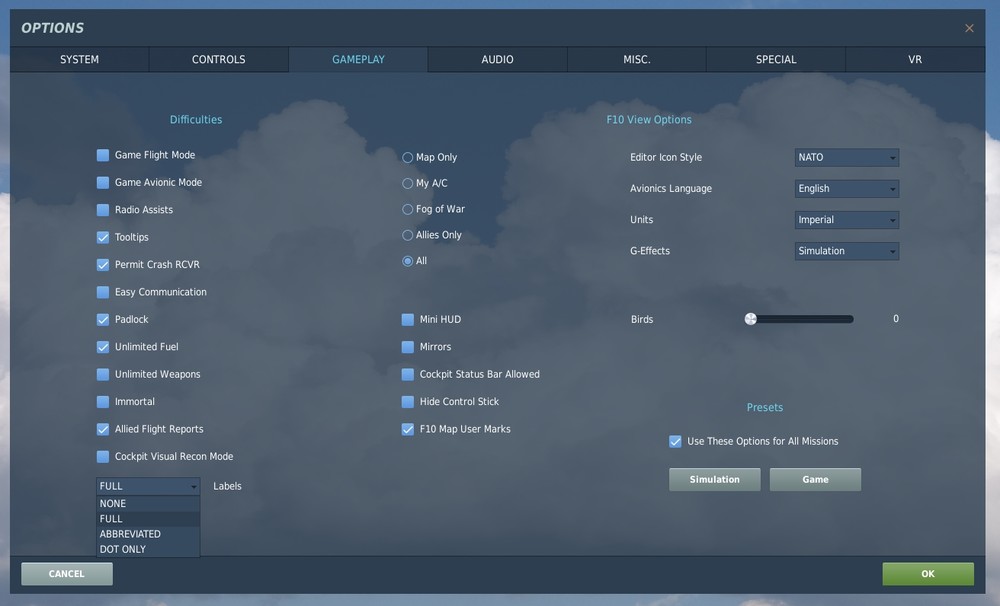Enable the Mini HUD checkbox
This screenshot has height=606, width=1000.
point(408,320)
